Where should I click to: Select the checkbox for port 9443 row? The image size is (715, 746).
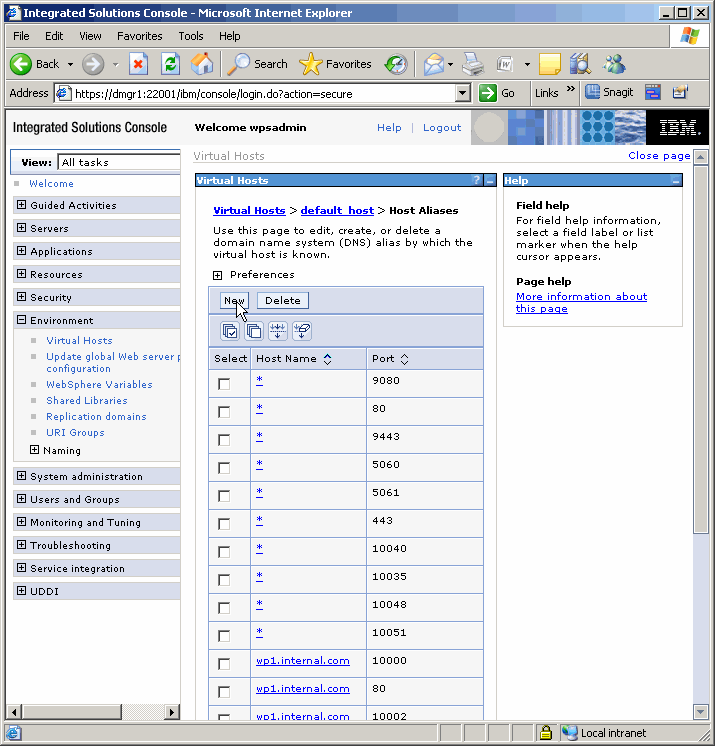tap(224, 440)
